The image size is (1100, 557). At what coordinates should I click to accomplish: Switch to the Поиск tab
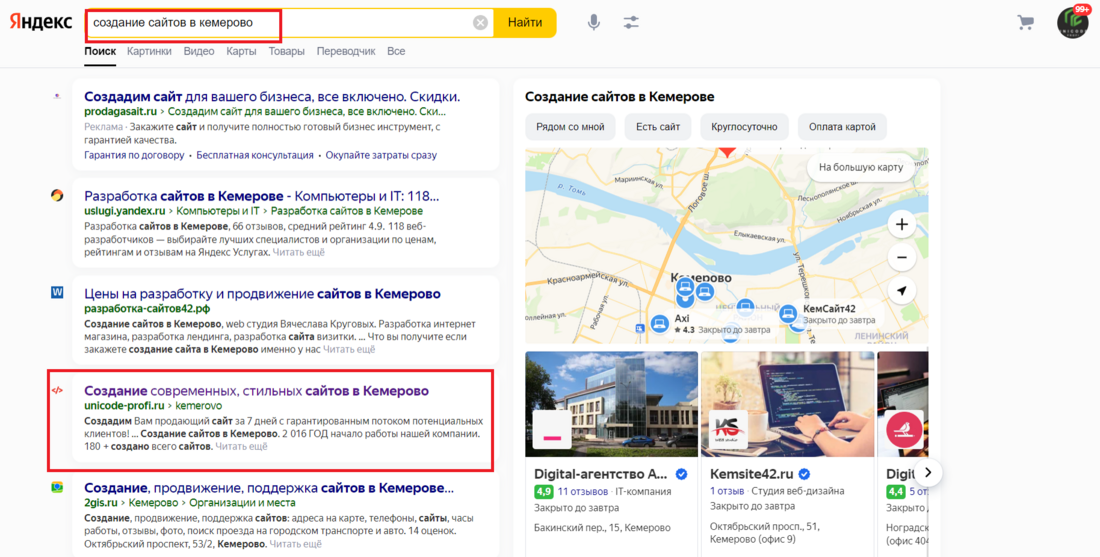100,51
